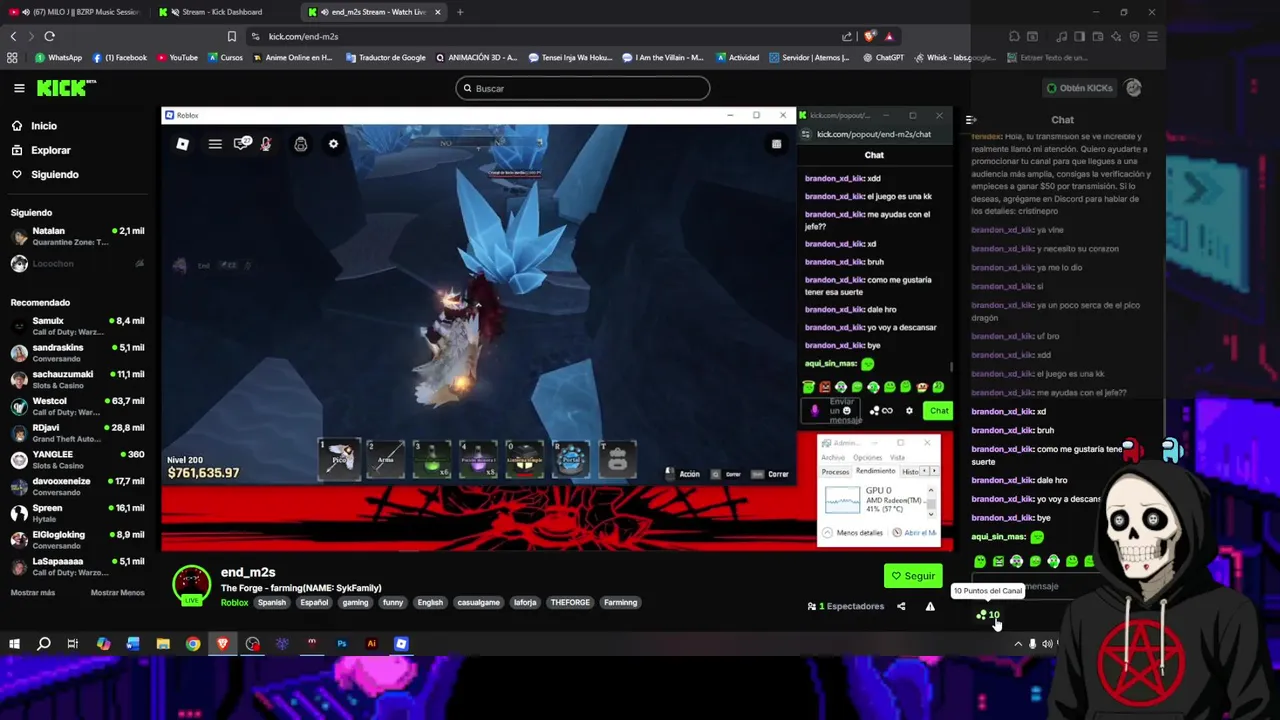The width and height of the screenshot is (1280, 720).
Task: Open Traductor de Google bookmark
Action: 385,58
